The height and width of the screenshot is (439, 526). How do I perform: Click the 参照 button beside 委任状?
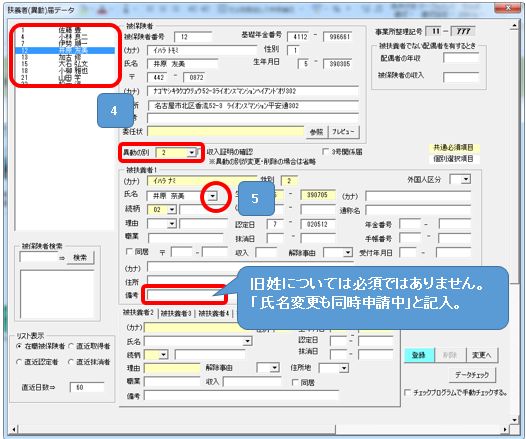[x=316, y=131]
